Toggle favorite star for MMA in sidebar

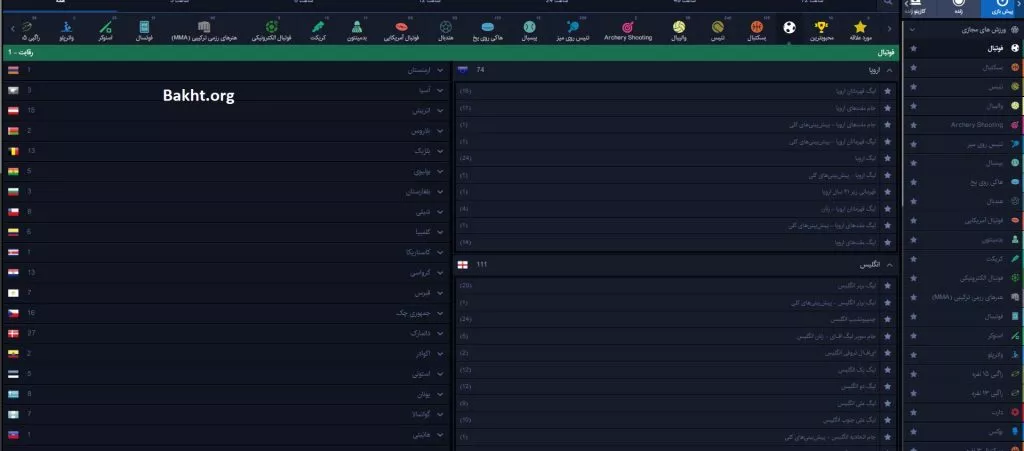coord(912,298)
